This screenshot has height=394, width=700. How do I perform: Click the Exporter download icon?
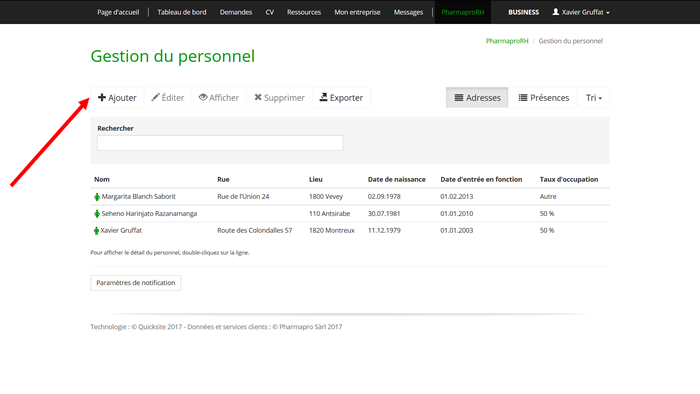click(324, 97)
